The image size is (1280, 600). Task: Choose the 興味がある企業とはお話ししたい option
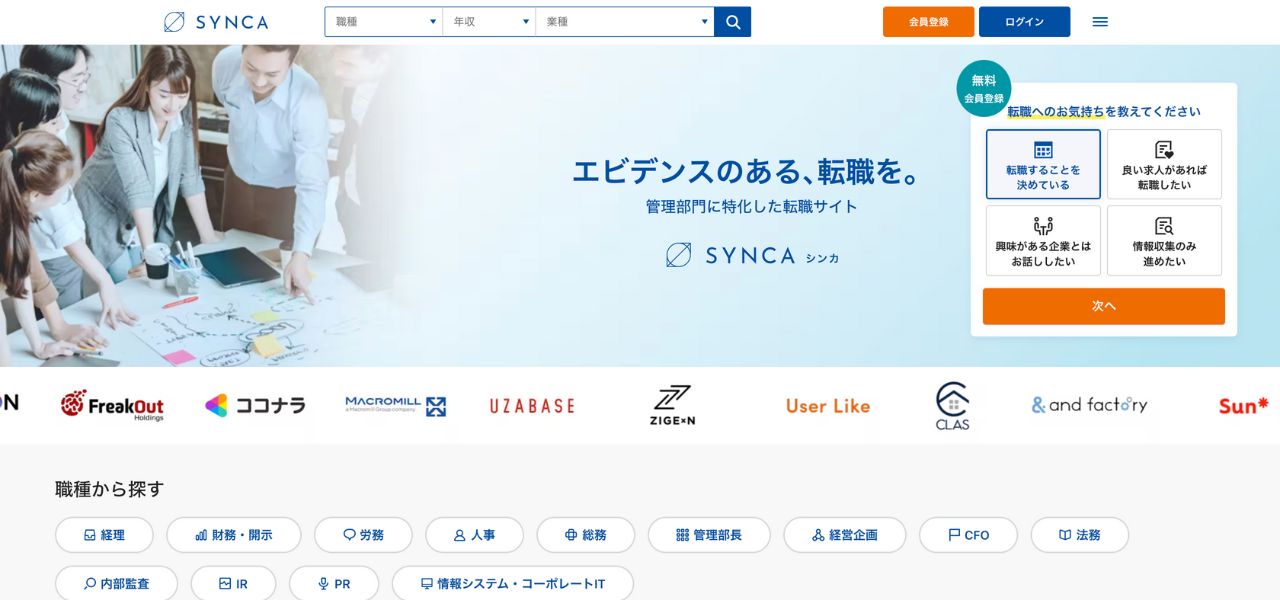(1043, 240)
